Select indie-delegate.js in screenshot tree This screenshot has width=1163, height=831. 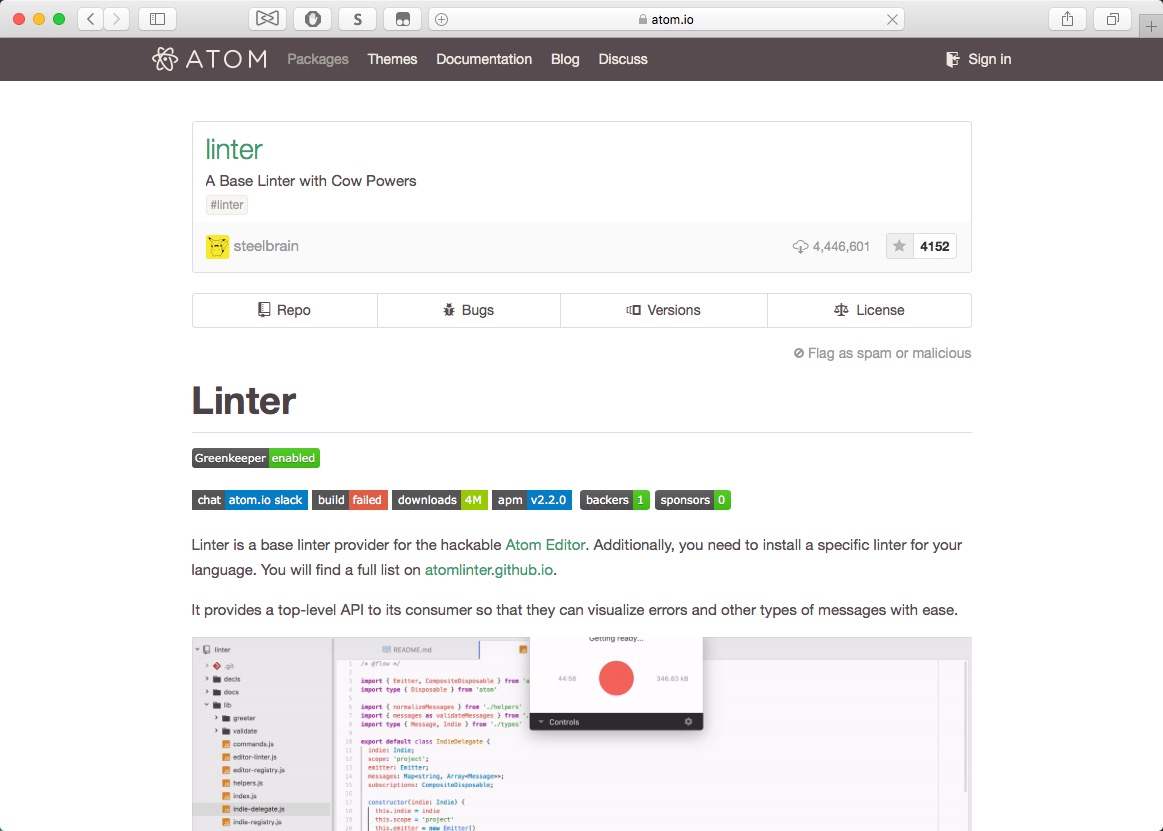coord(259,809)
